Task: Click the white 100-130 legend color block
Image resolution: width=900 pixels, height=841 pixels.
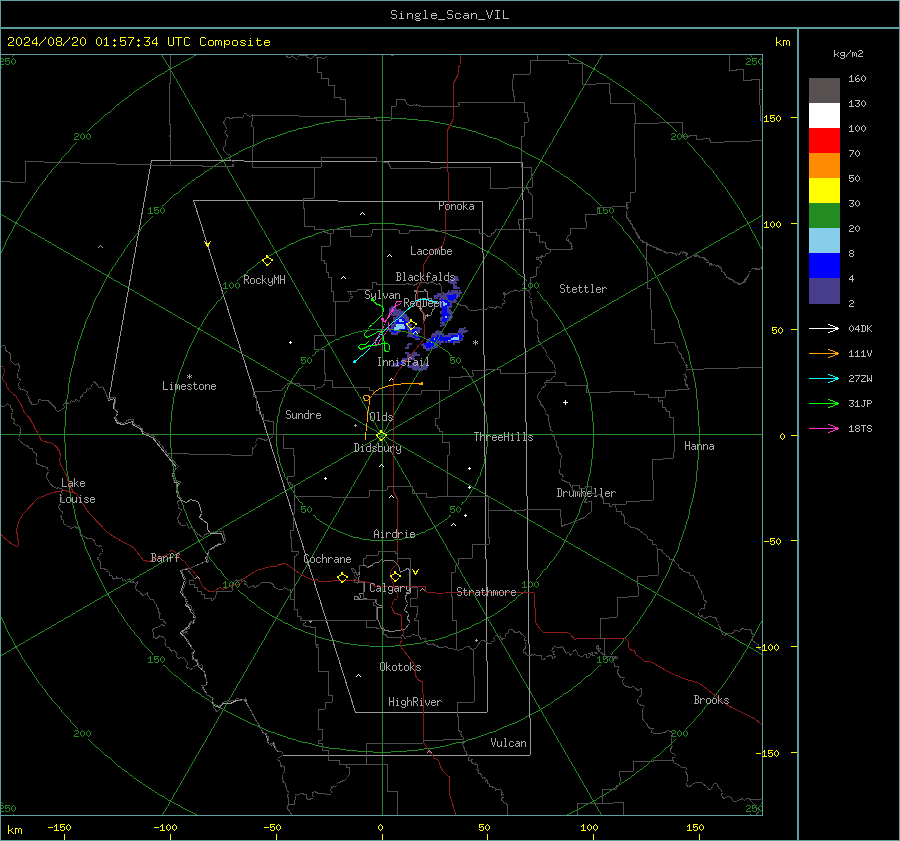Action: (x=824, y=116)
